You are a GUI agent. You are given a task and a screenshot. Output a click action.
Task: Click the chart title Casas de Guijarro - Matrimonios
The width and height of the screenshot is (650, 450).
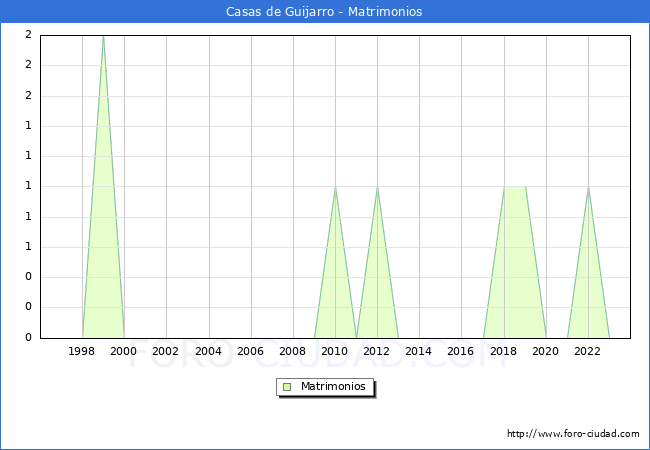(x=324, y=12)
